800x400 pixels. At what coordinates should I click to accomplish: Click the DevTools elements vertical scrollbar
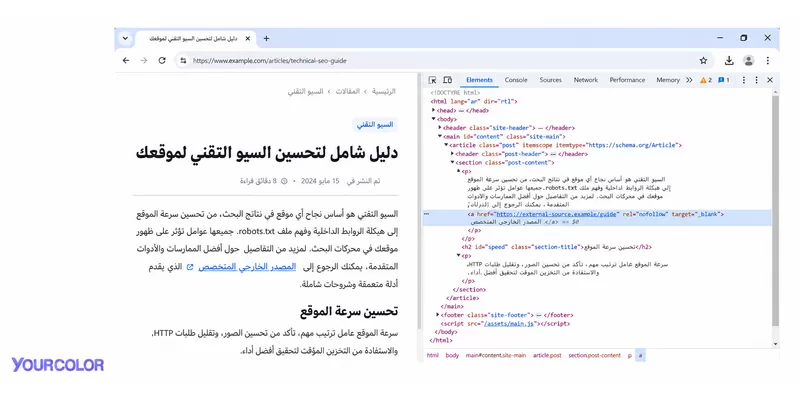[x=776, y=212]
